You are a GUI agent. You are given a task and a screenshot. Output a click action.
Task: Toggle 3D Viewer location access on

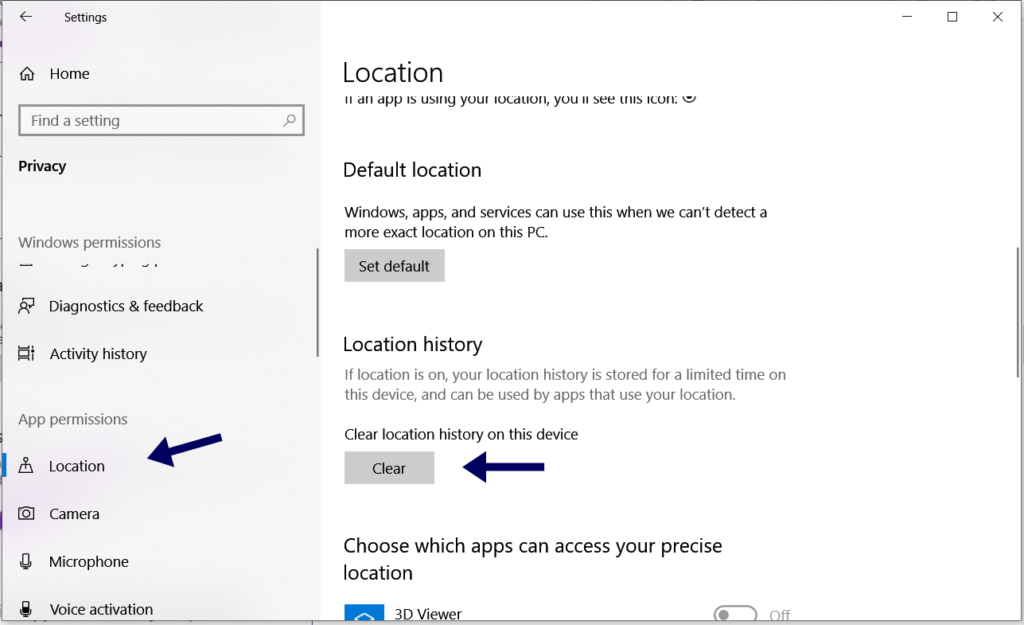735,613
